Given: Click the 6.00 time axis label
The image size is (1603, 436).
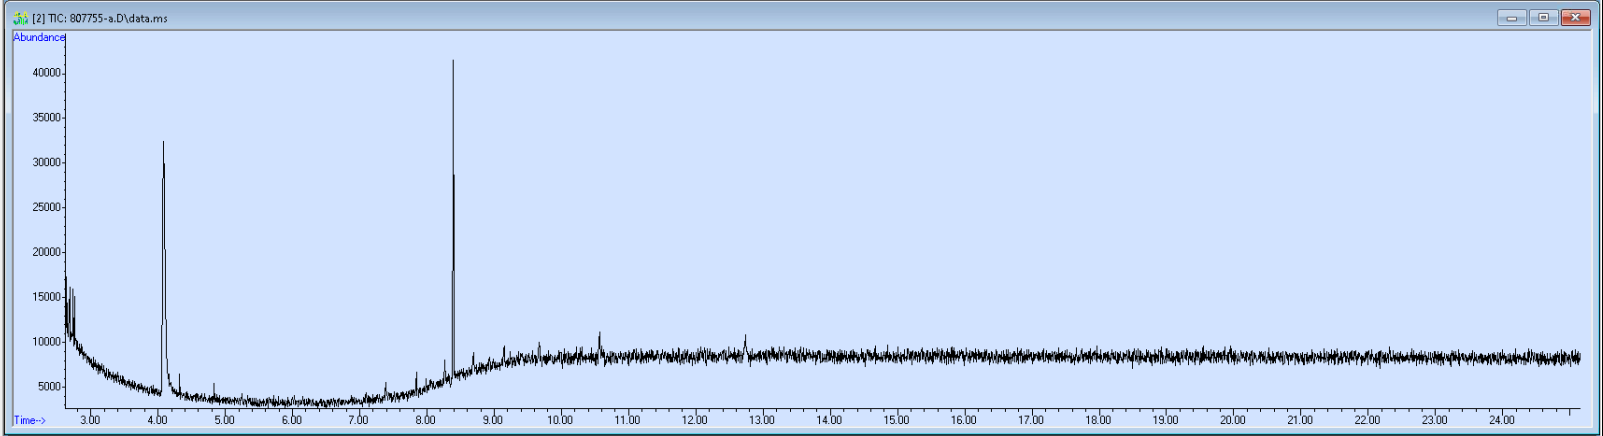Looking at the screenshot, I should (x=291, y=420).
